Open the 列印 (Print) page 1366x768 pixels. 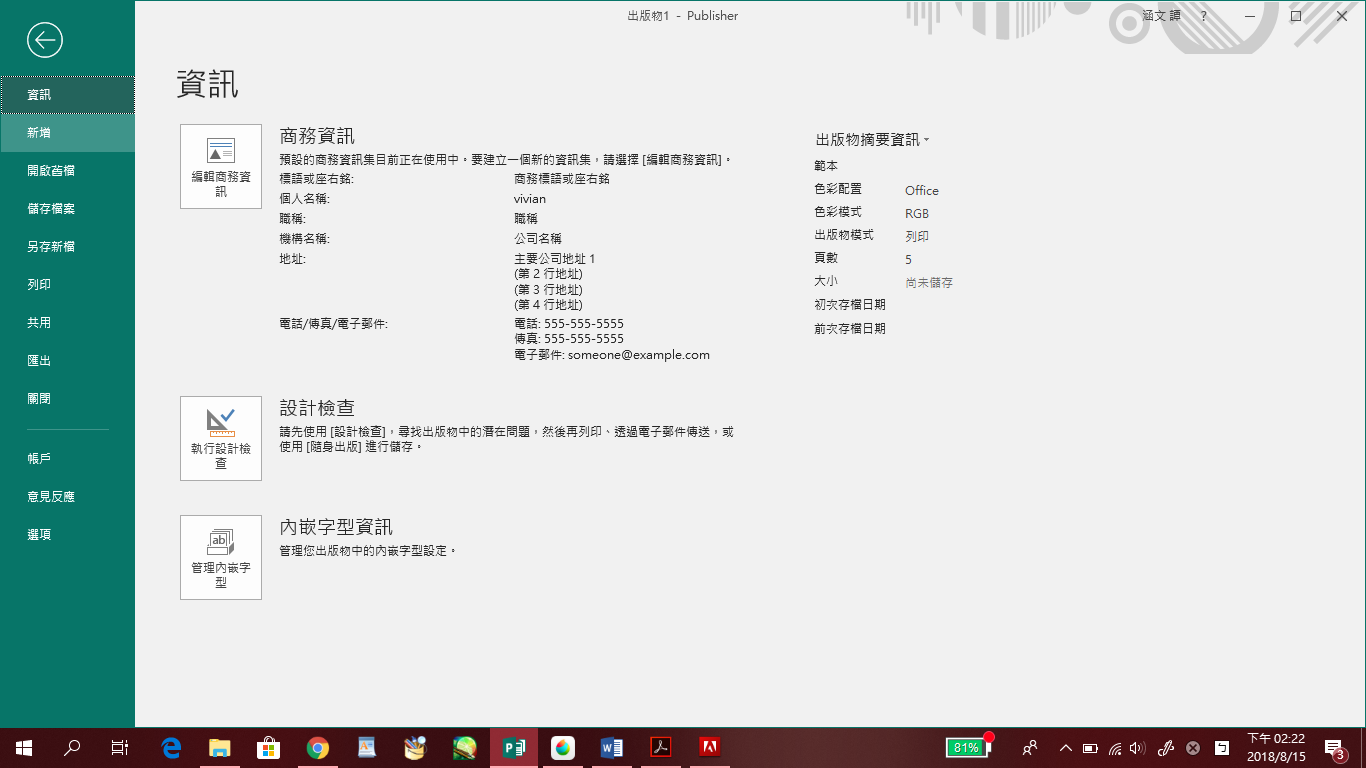40,285
